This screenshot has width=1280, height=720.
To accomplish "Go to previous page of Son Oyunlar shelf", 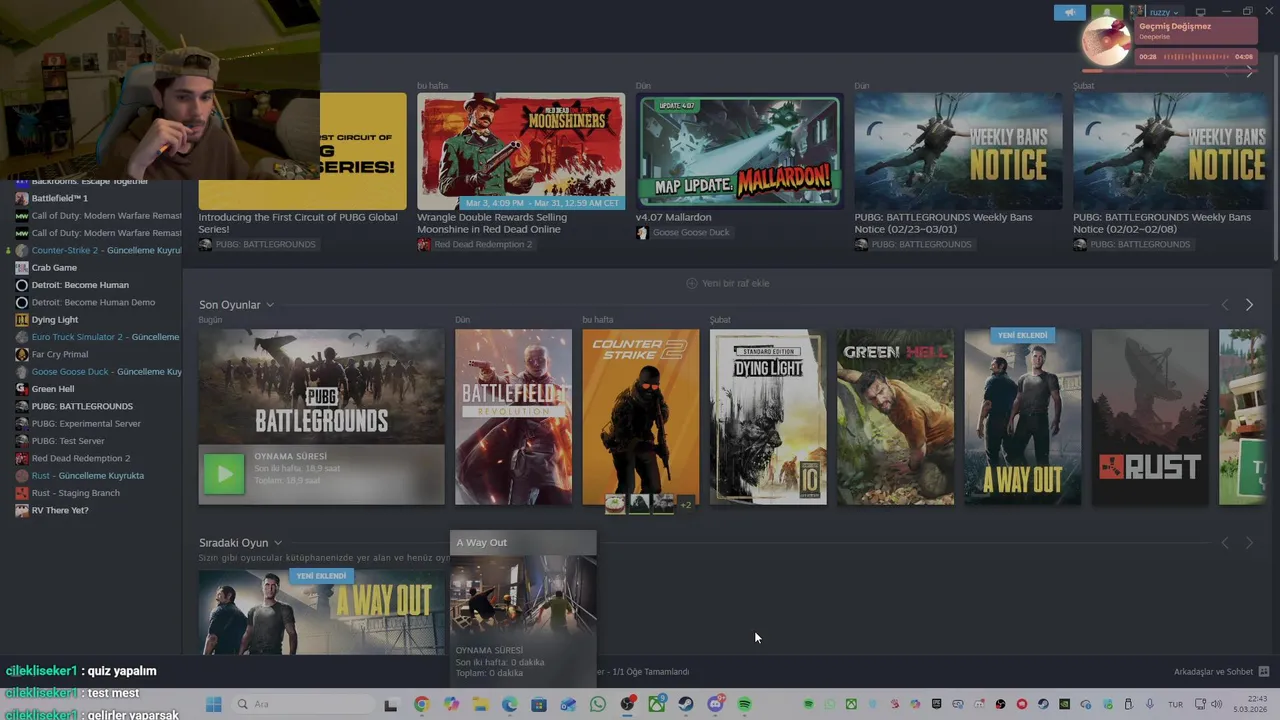I will (x=1225, y=305).
